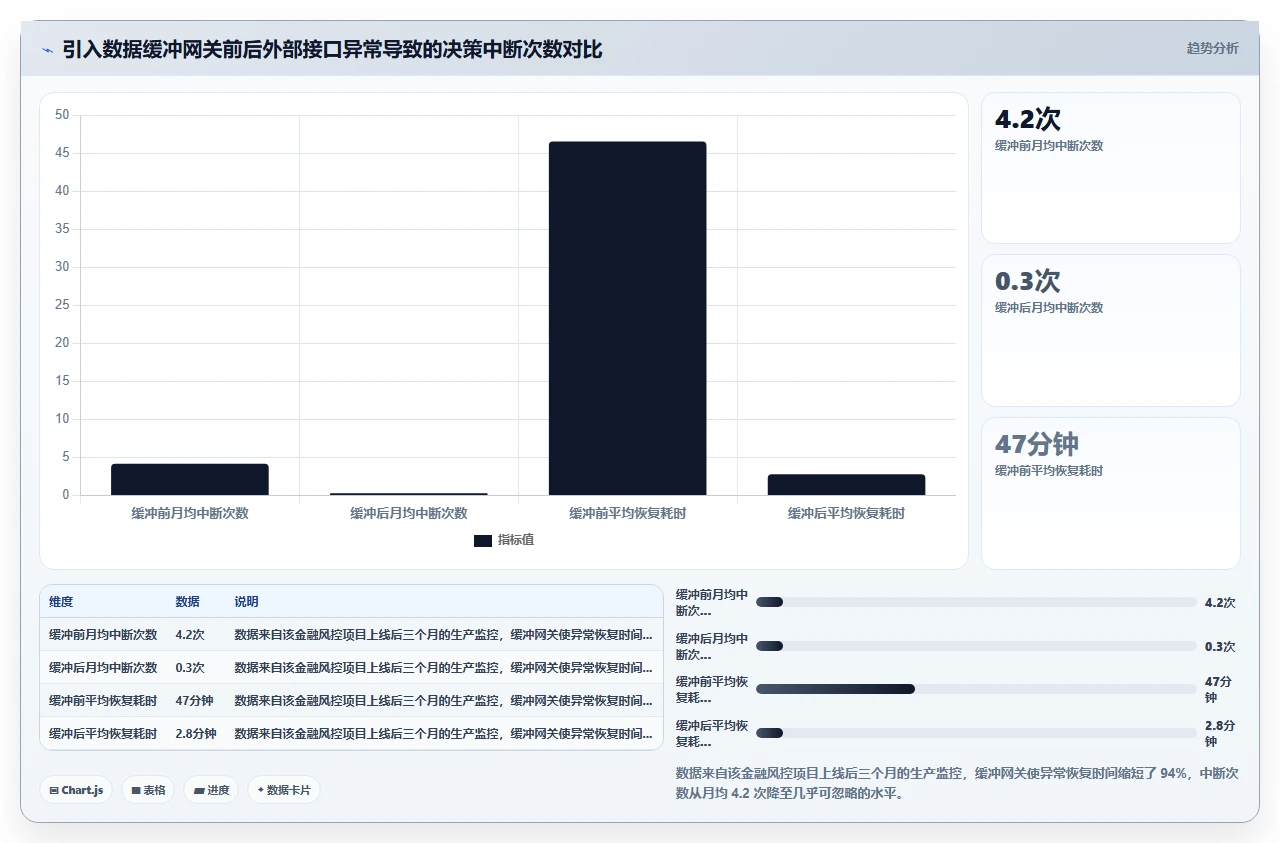Click the 维度 table column header
Screen dimensions: 1280x843
coord(61,602)
